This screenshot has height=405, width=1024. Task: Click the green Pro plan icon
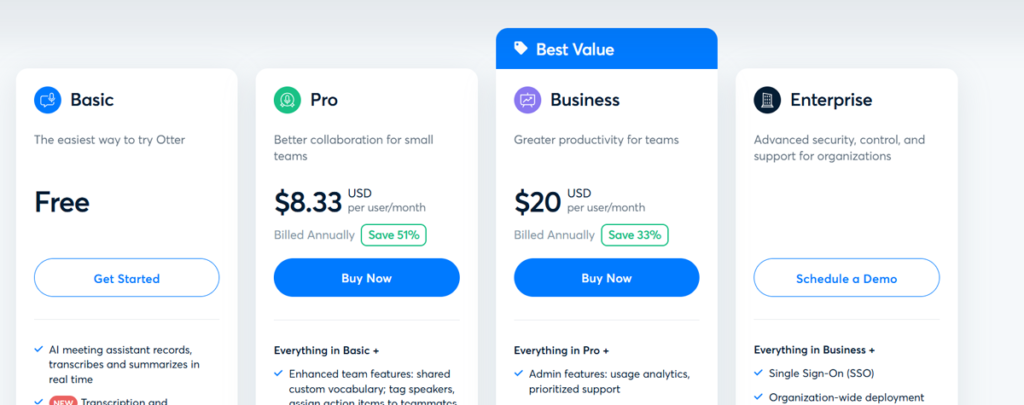[x=287, y=100]
